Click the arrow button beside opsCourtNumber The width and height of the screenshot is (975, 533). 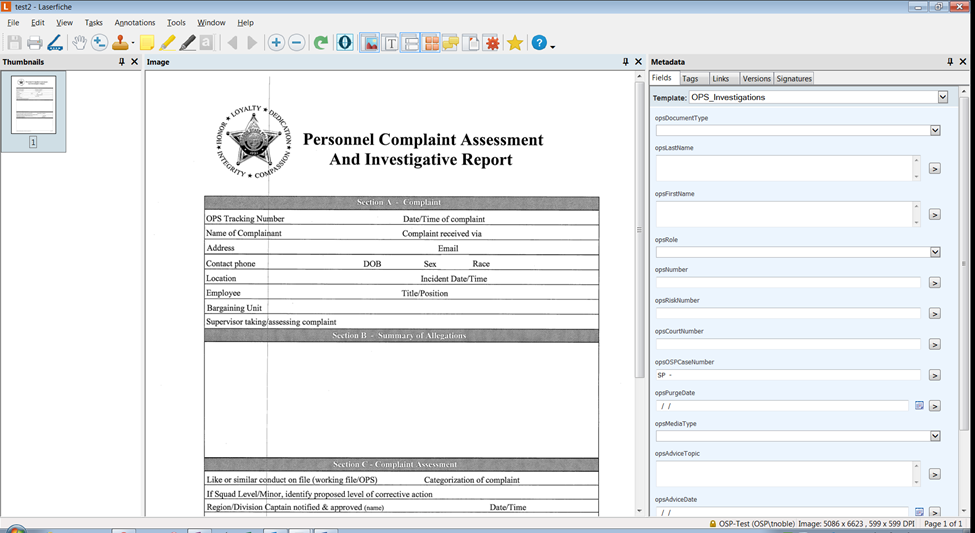point(935,344)
